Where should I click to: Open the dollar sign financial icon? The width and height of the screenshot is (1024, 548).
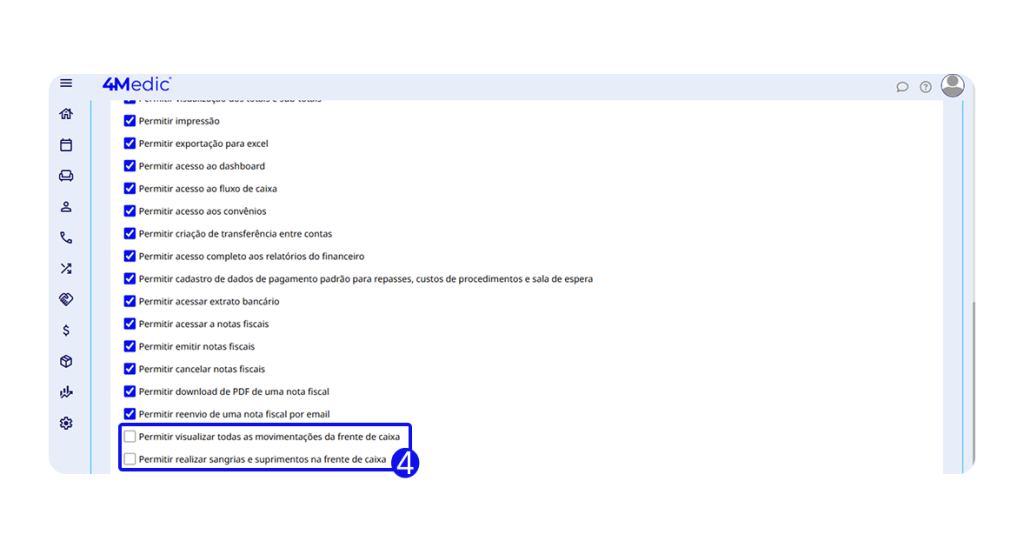[66, 330]
